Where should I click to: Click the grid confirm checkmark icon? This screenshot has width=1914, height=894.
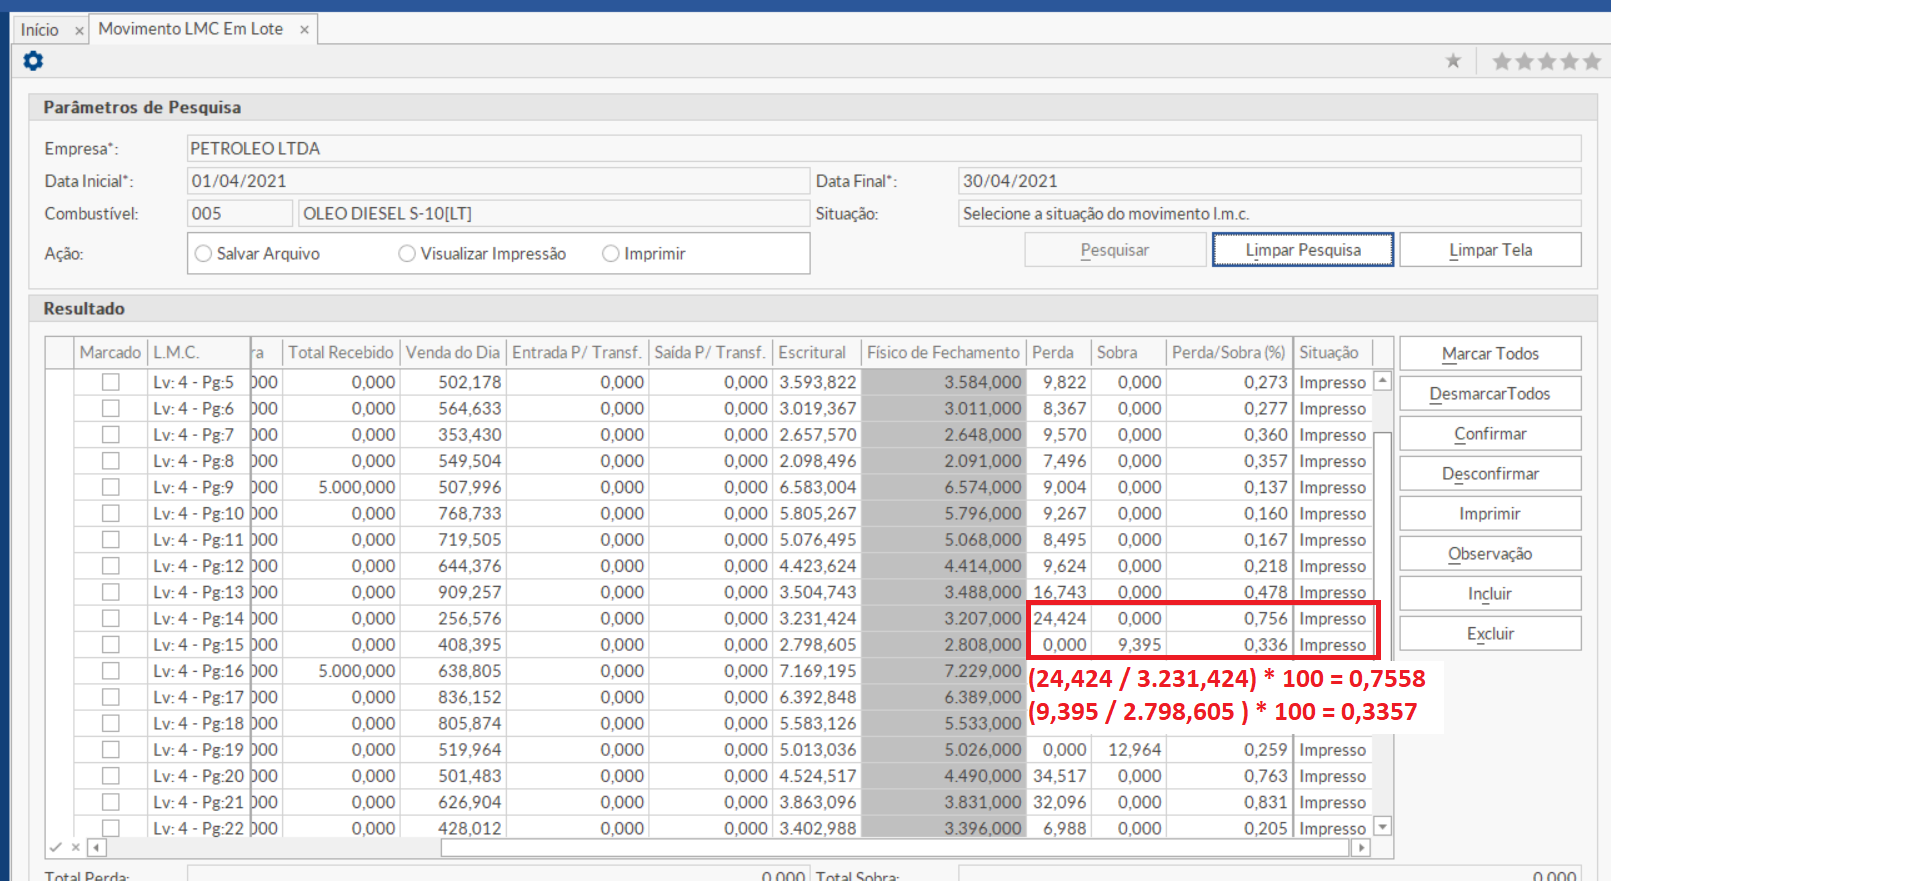coord(56,847)
